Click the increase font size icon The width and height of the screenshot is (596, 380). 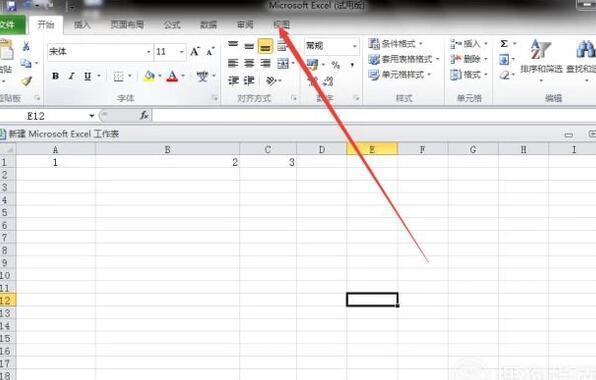pyautogui.click(x=195, y=51)
